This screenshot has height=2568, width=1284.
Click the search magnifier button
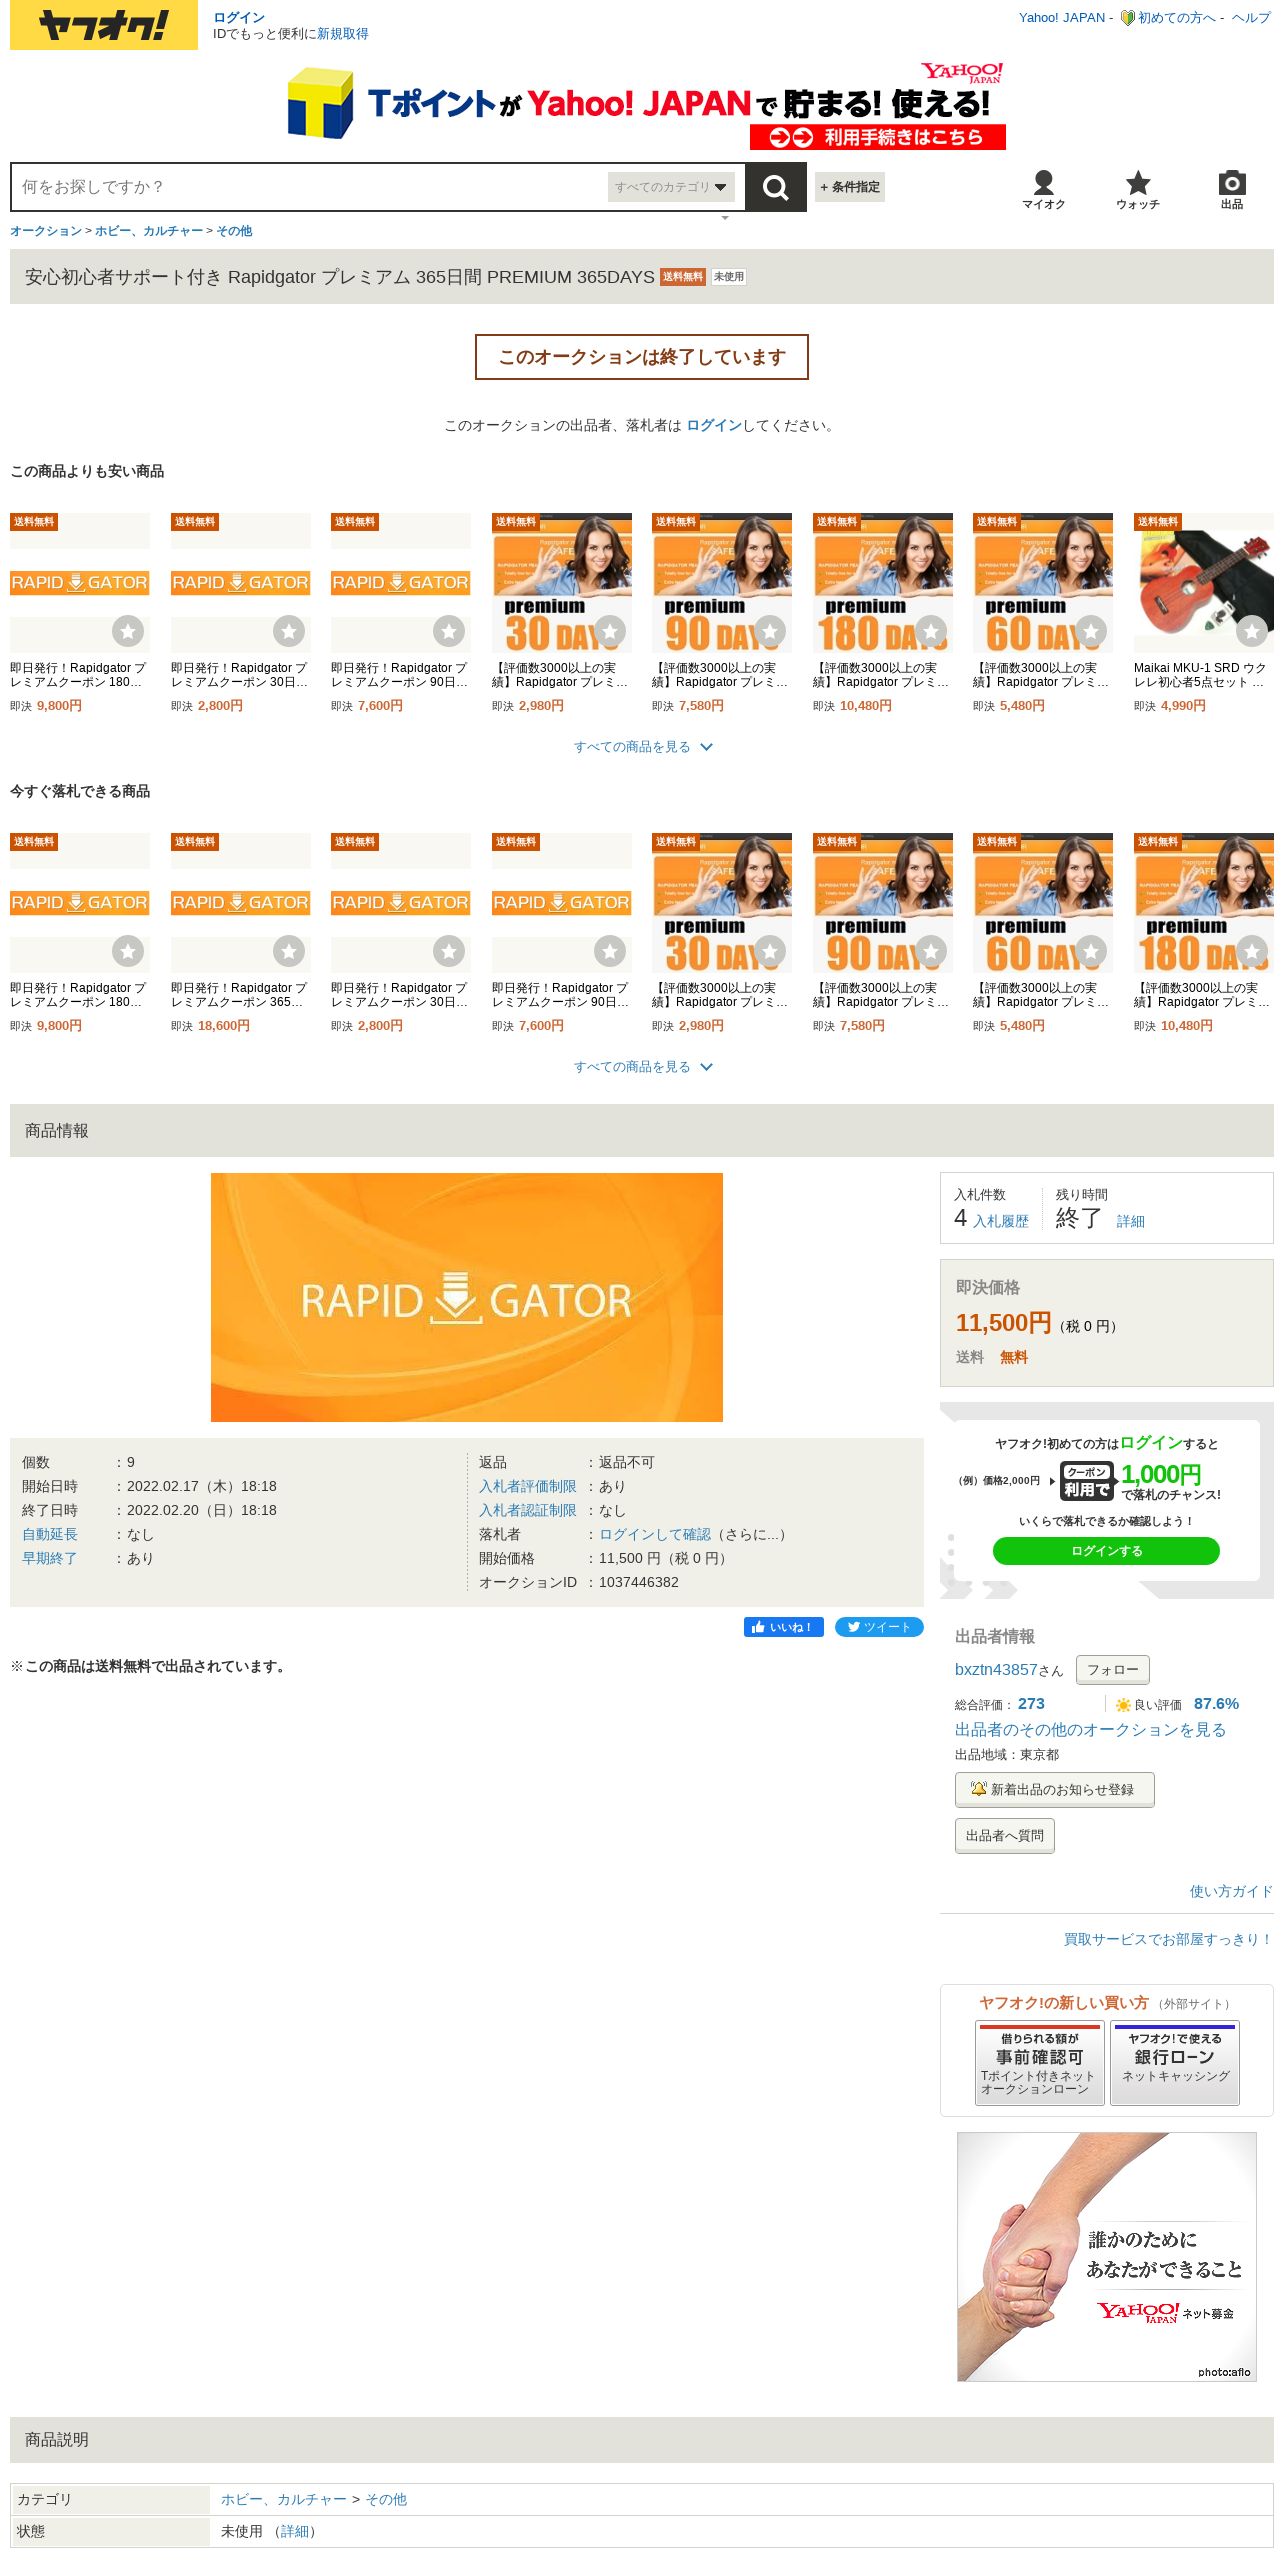(776, 187)
